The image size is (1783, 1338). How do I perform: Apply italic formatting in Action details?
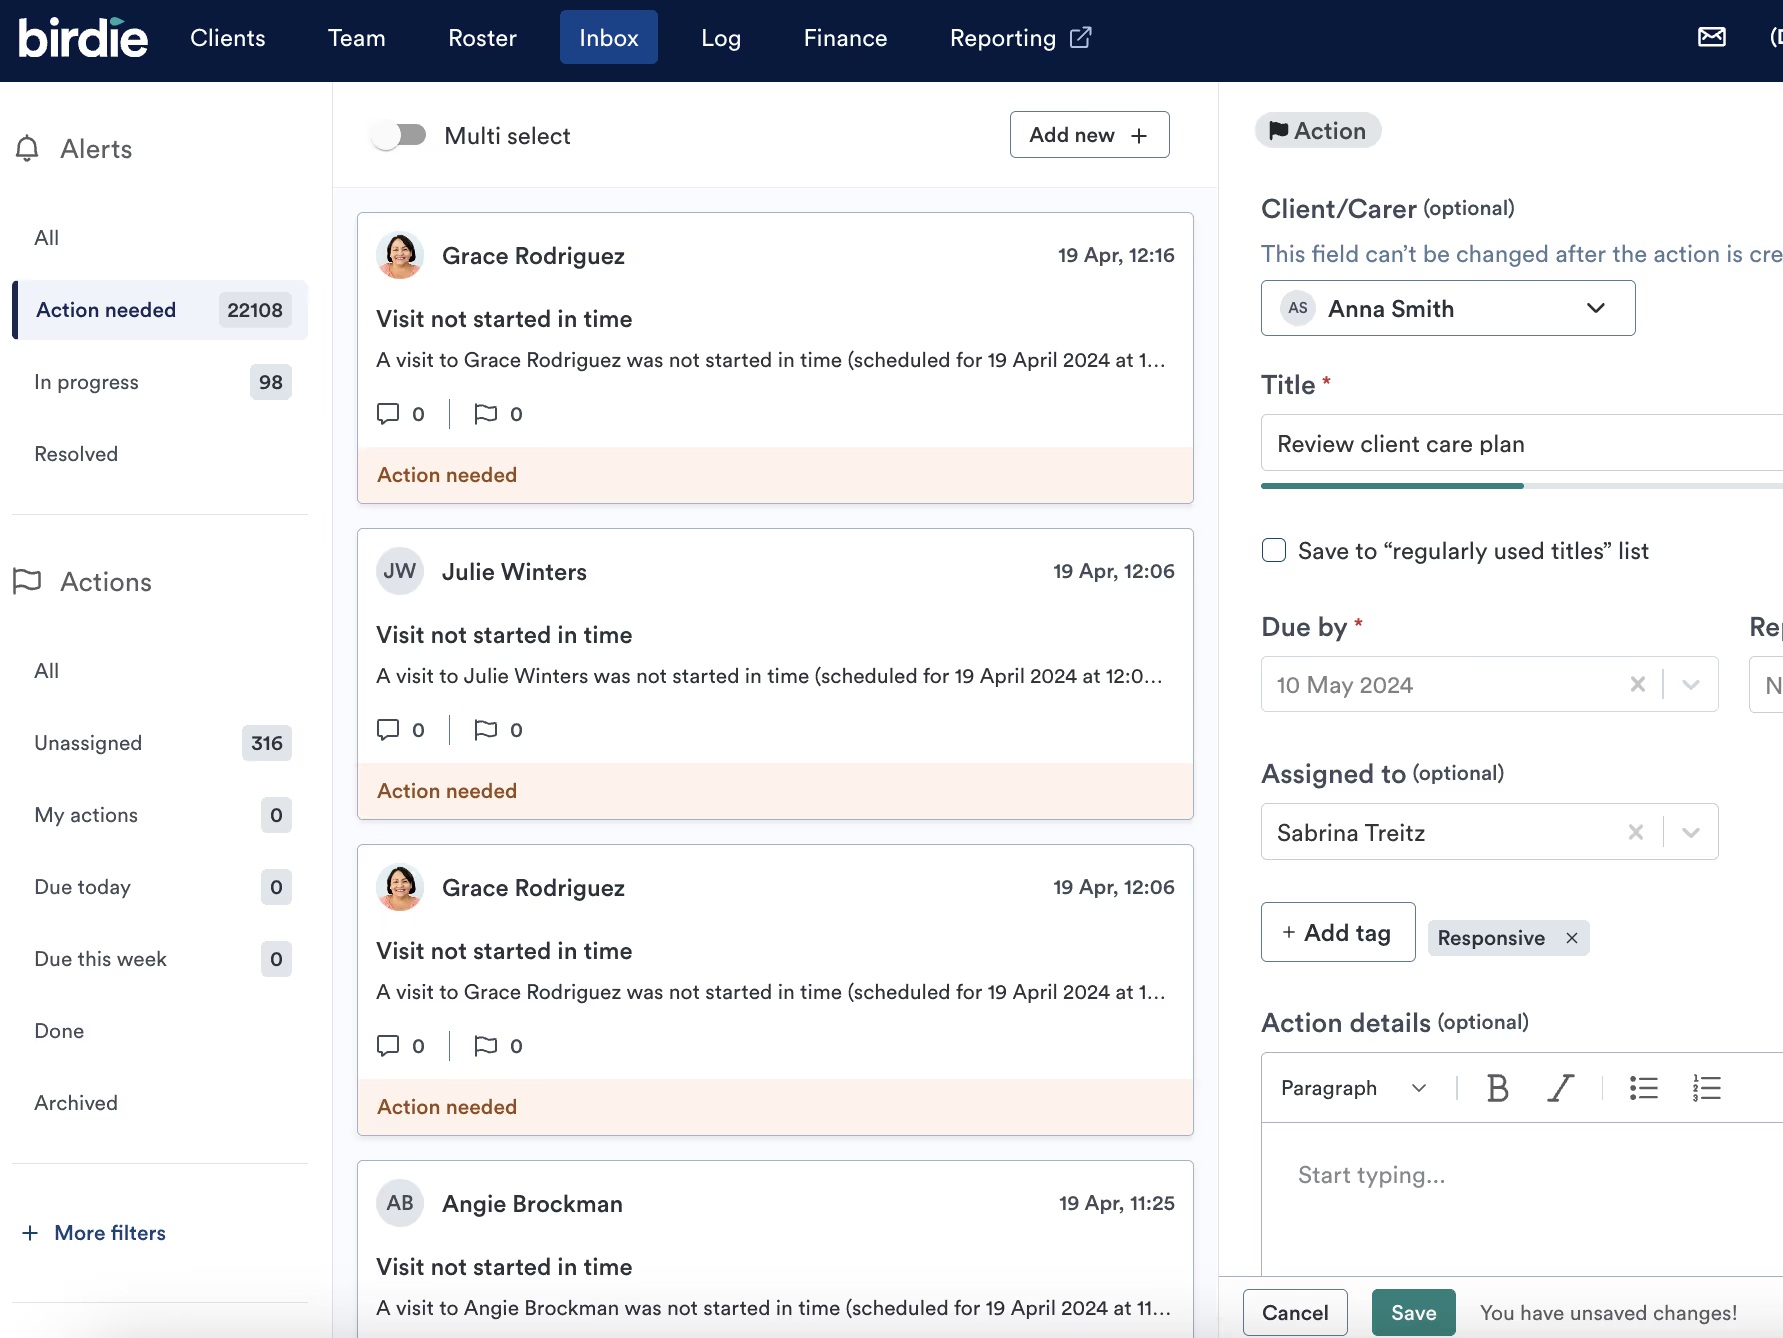[x=1560, y=1088]
